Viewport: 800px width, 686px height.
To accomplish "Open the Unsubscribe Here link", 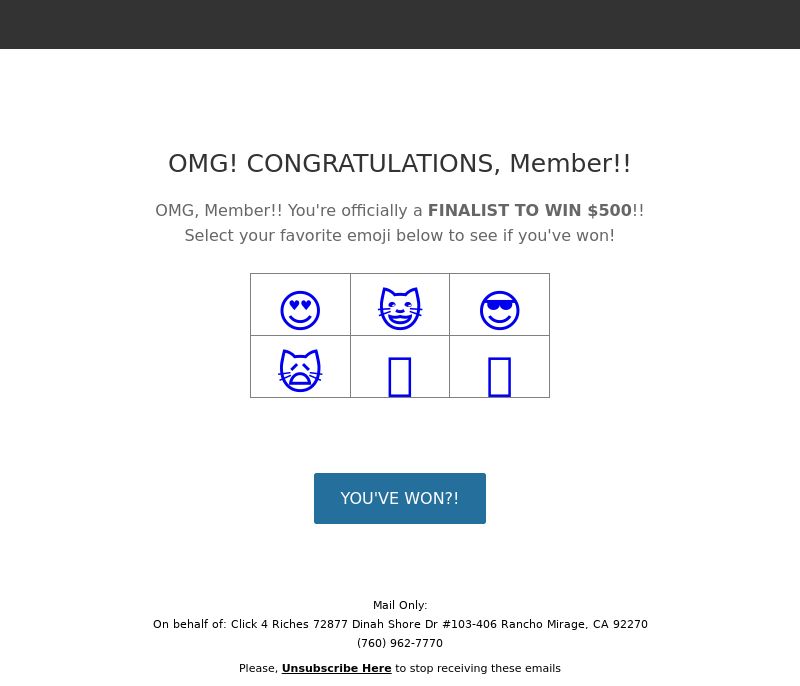I will pyautogui.click(x=336, y=669).
